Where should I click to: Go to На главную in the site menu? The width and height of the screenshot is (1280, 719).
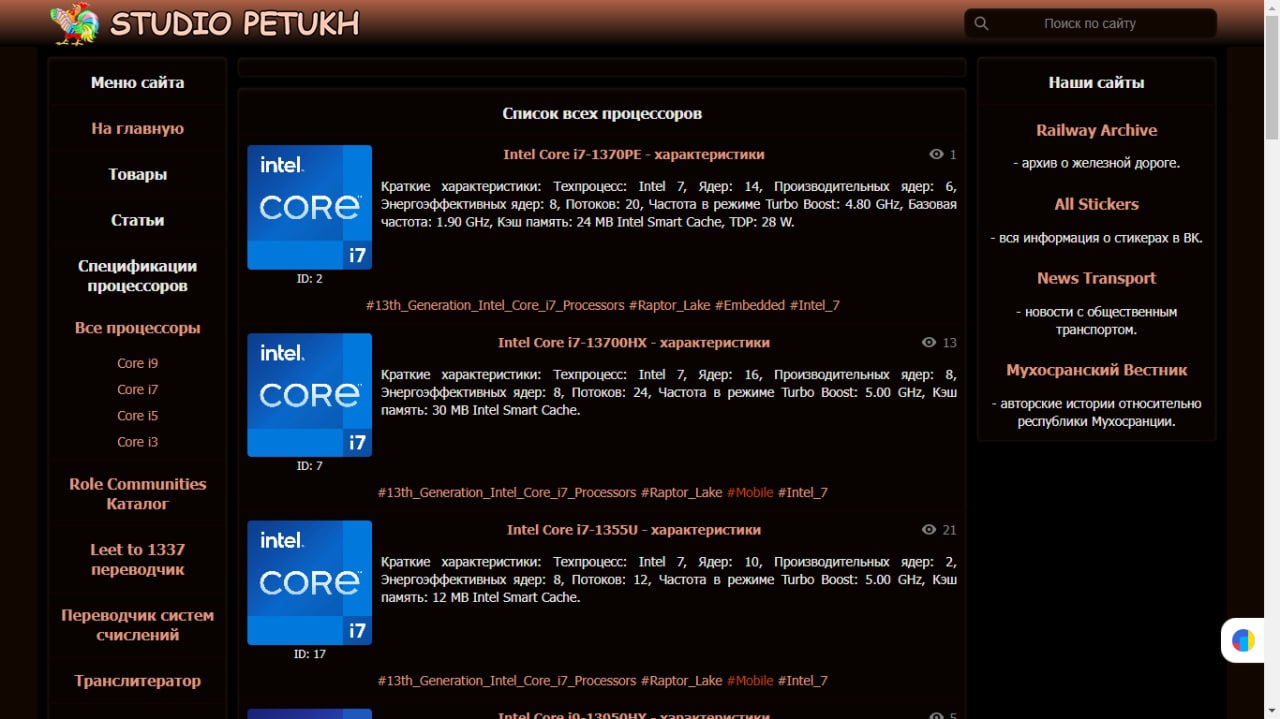[137, 128]
